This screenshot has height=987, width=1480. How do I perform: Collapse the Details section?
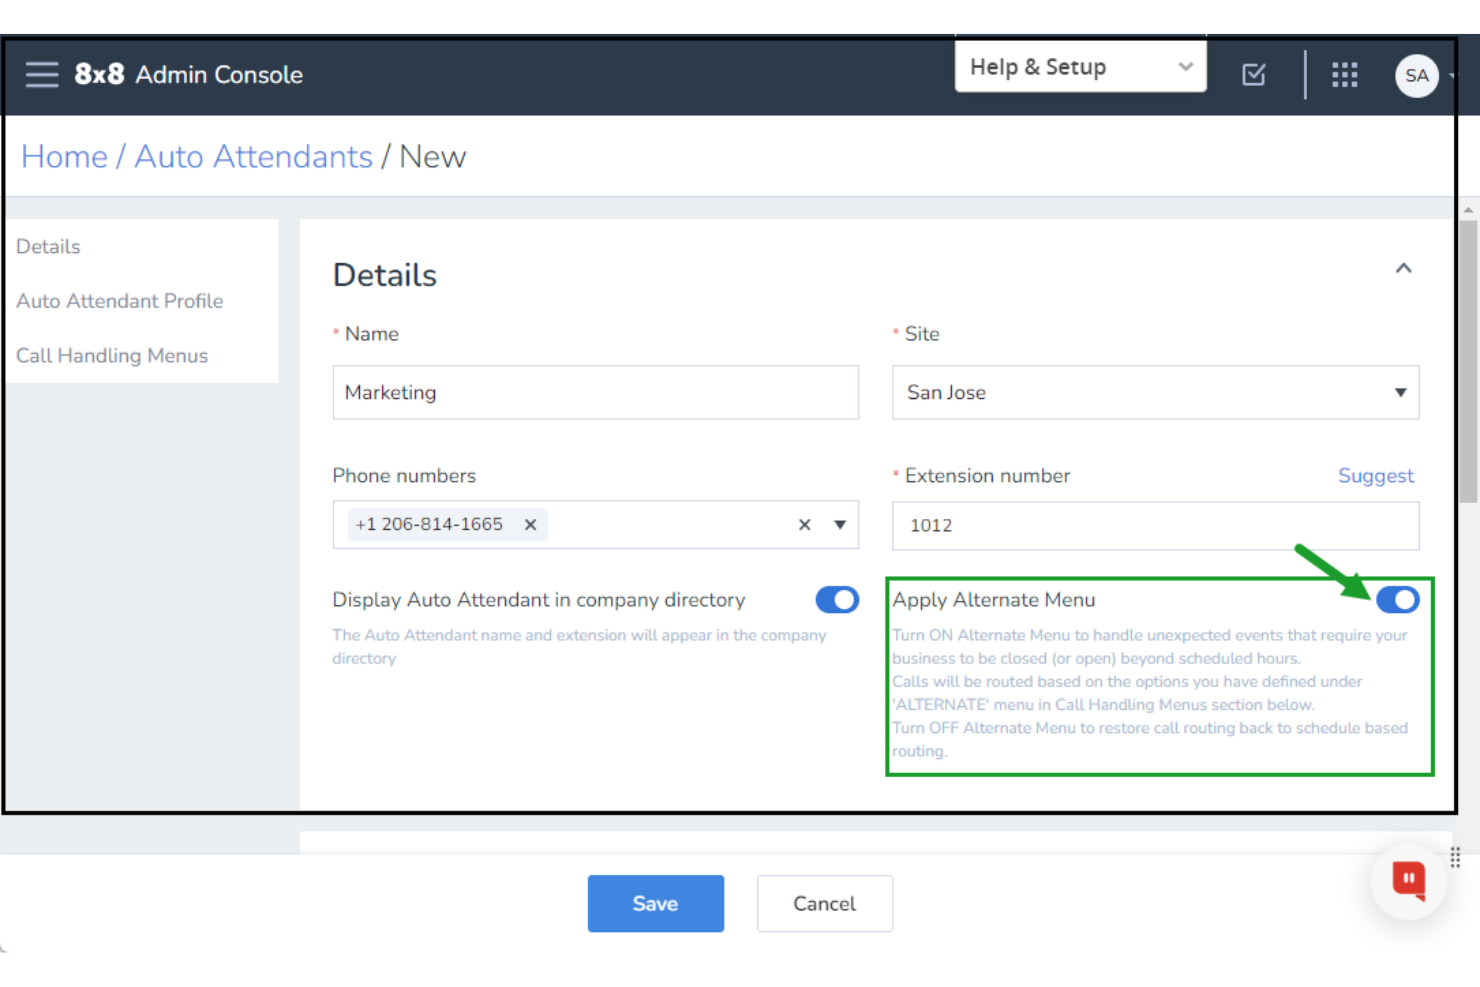[x=1404, y=268]
